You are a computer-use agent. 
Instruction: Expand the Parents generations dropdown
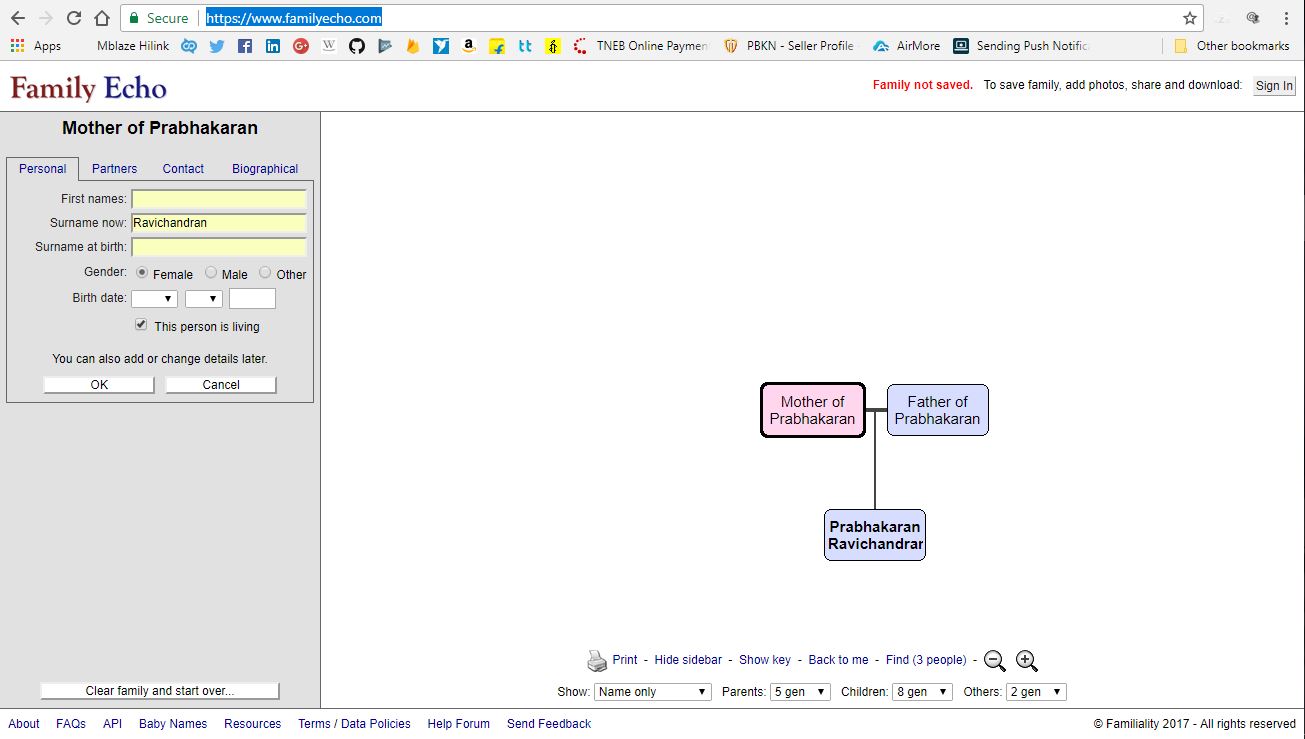[799, 691]
